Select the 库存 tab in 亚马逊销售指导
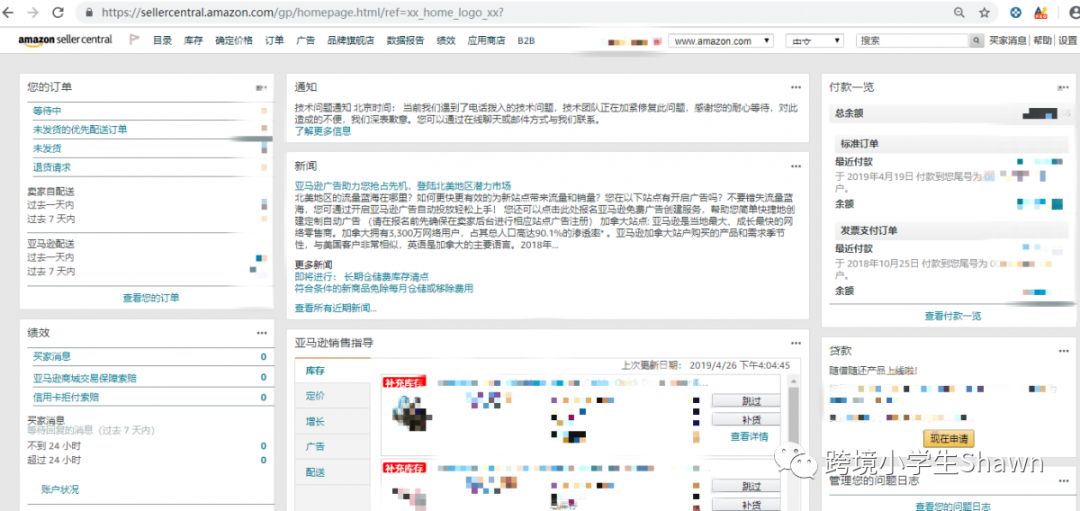The image size is (1080, 511). pyautogui.click(x=333, y=371)
